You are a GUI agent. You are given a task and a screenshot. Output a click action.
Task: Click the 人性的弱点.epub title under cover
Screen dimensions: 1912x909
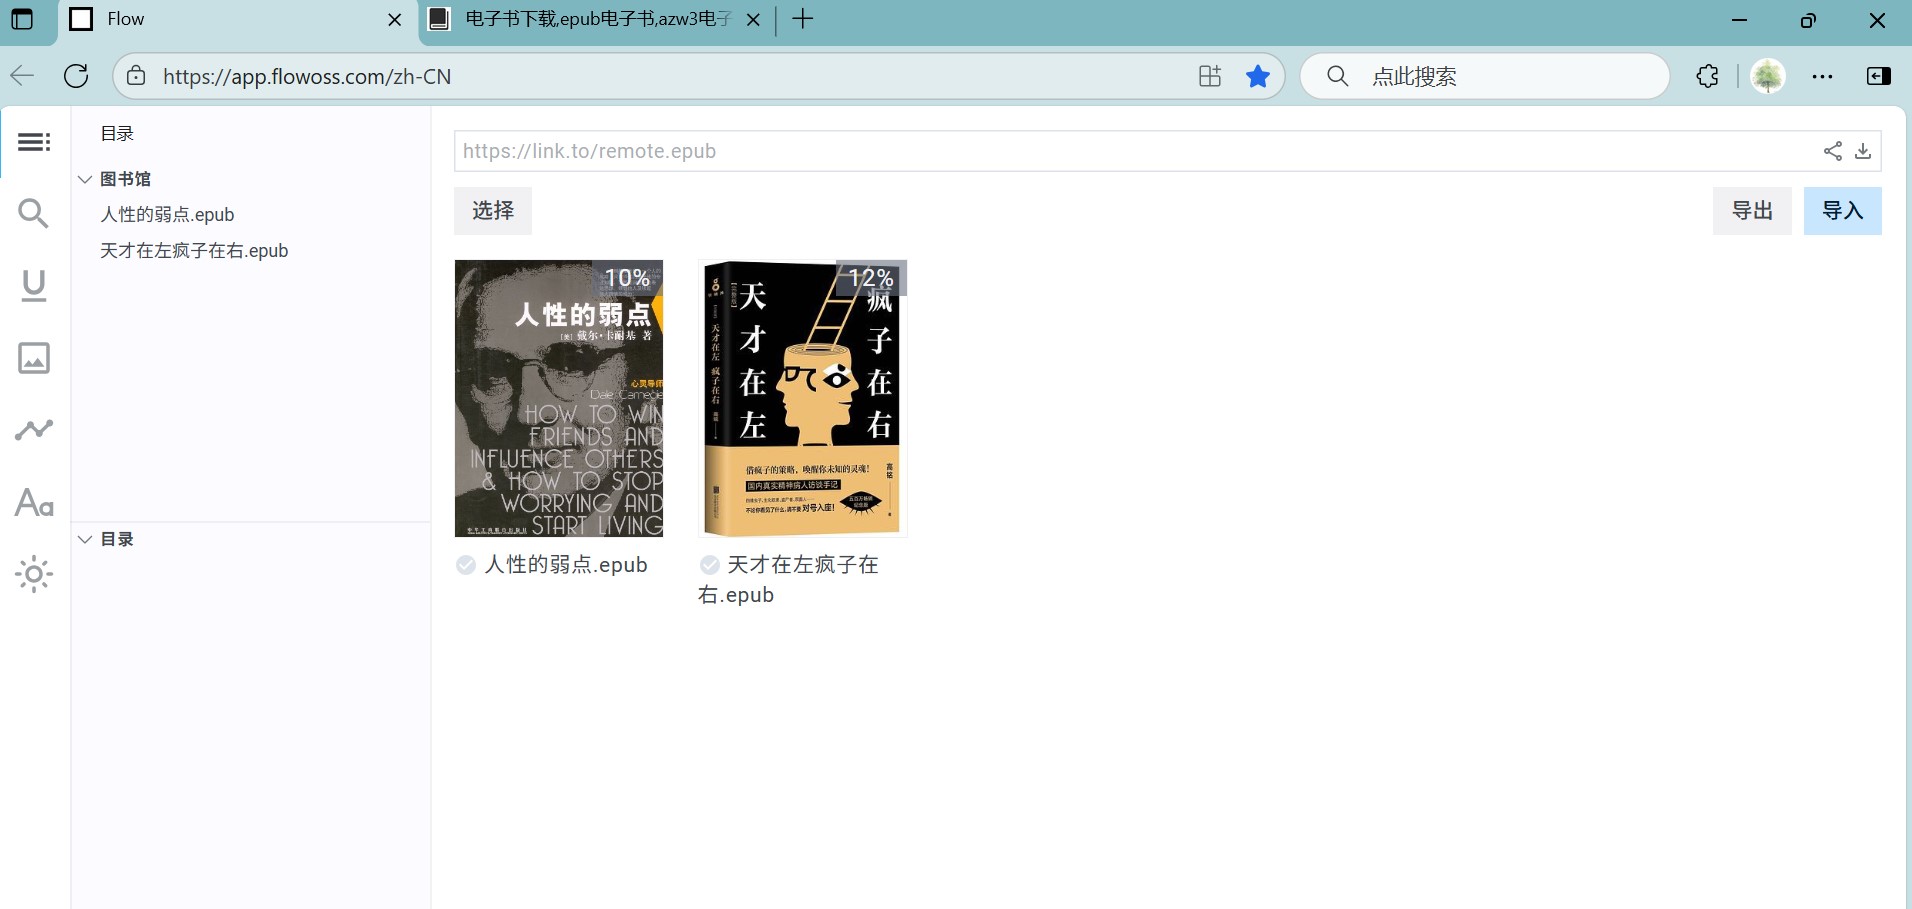pyautogui.click(x=566, y=565)
